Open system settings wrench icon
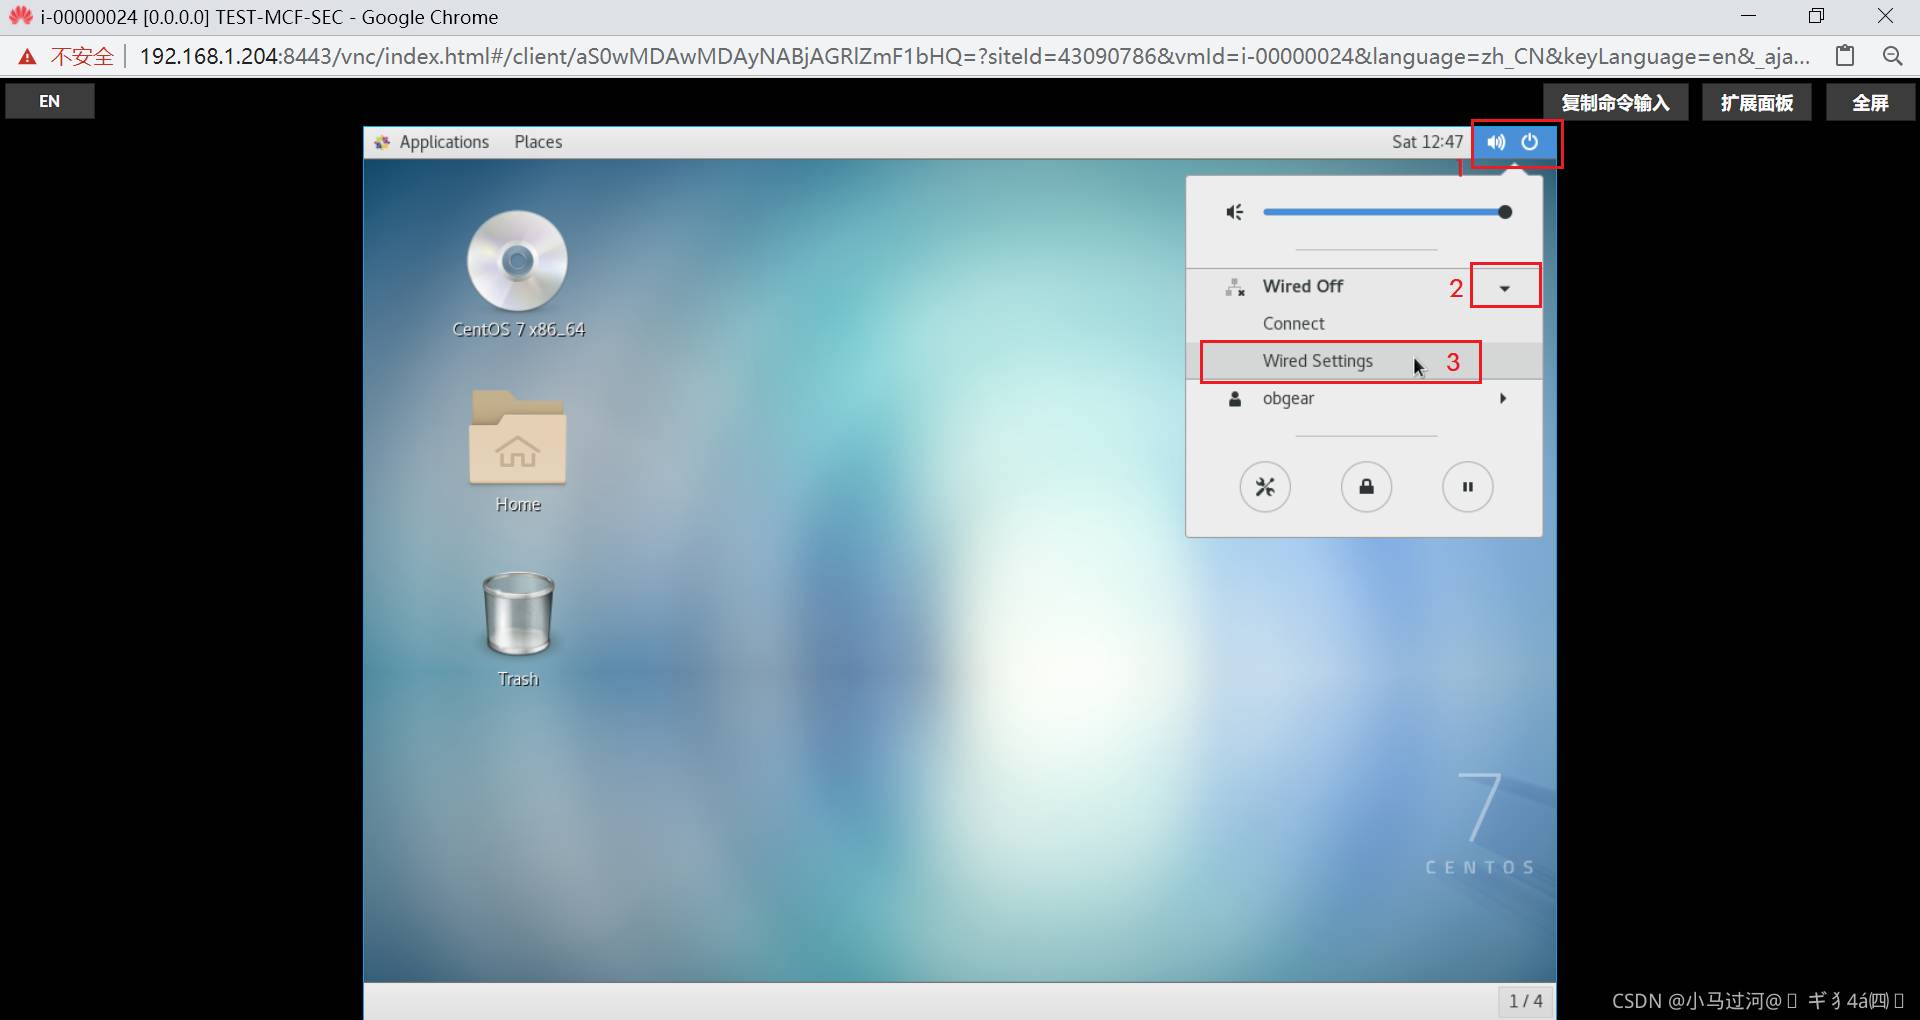 click(1265, 487)
